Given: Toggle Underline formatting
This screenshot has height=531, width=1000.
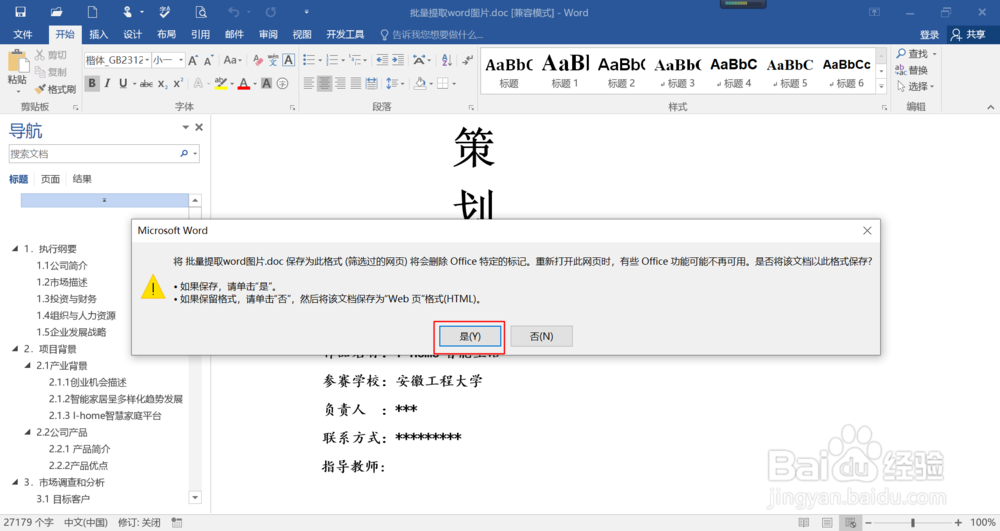Looking at the screenshot, I should tap(122, 84).
